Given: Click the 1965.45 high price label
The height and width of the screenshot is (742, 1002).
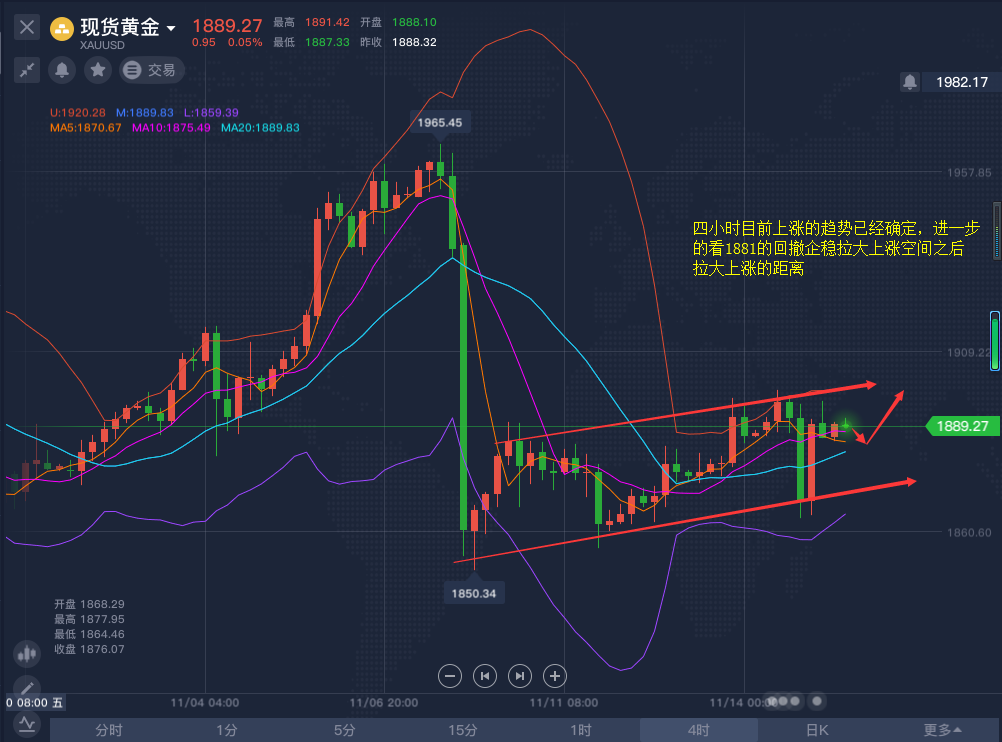Looking at the screenshot, I should [x=440, y=123].
